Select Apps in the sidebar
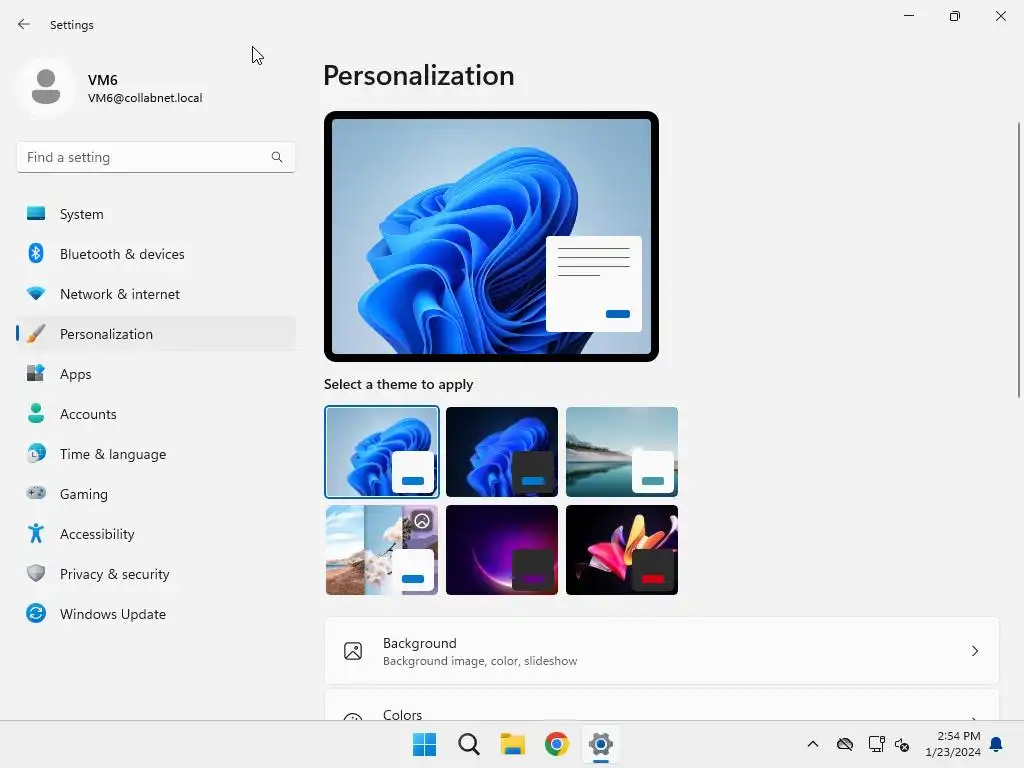The width and height of the screenshot is (1024, 768). [155, 374]
